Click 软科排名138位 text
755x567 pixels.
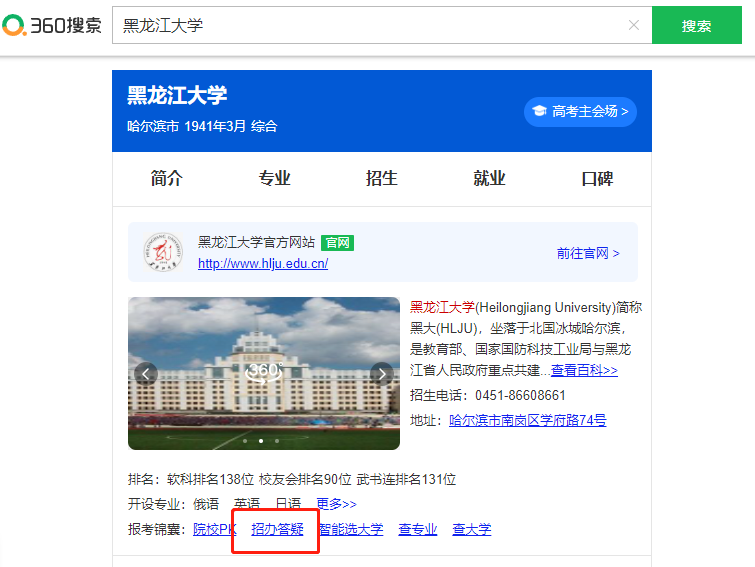(x=210, y=479)
